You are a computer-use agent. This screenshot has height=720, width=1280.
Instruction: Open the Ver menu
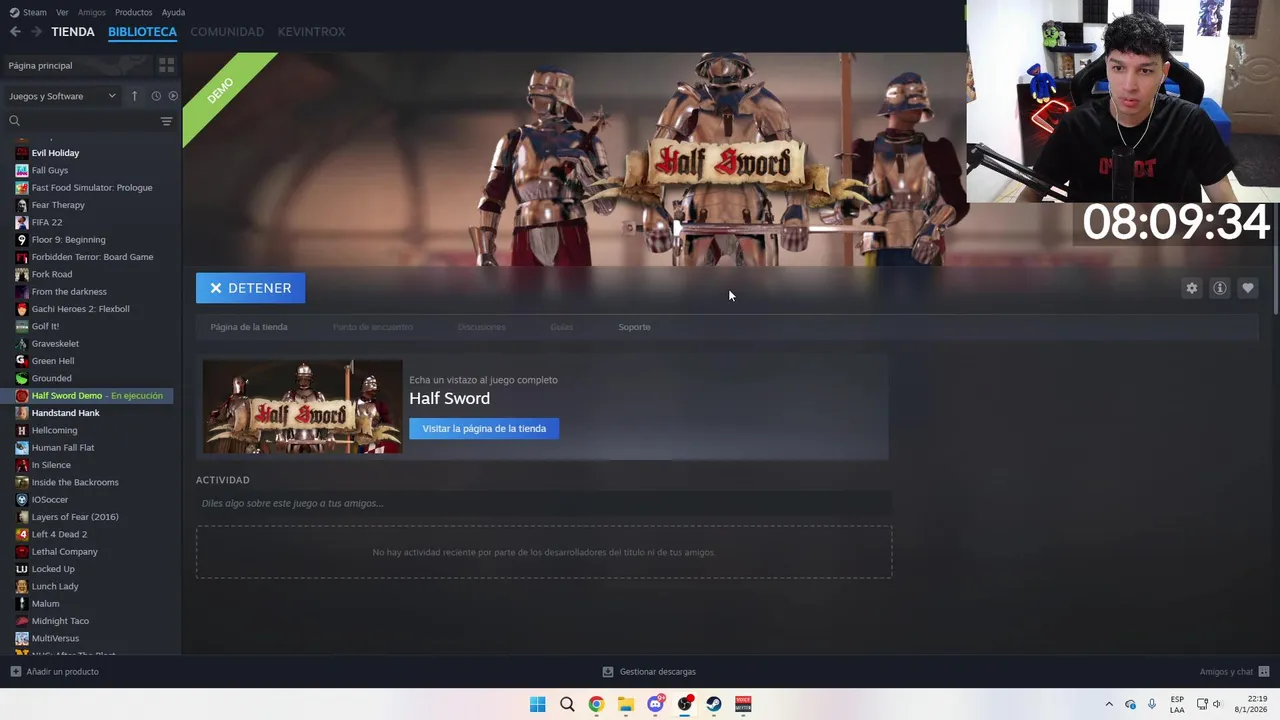click(62, 12)
